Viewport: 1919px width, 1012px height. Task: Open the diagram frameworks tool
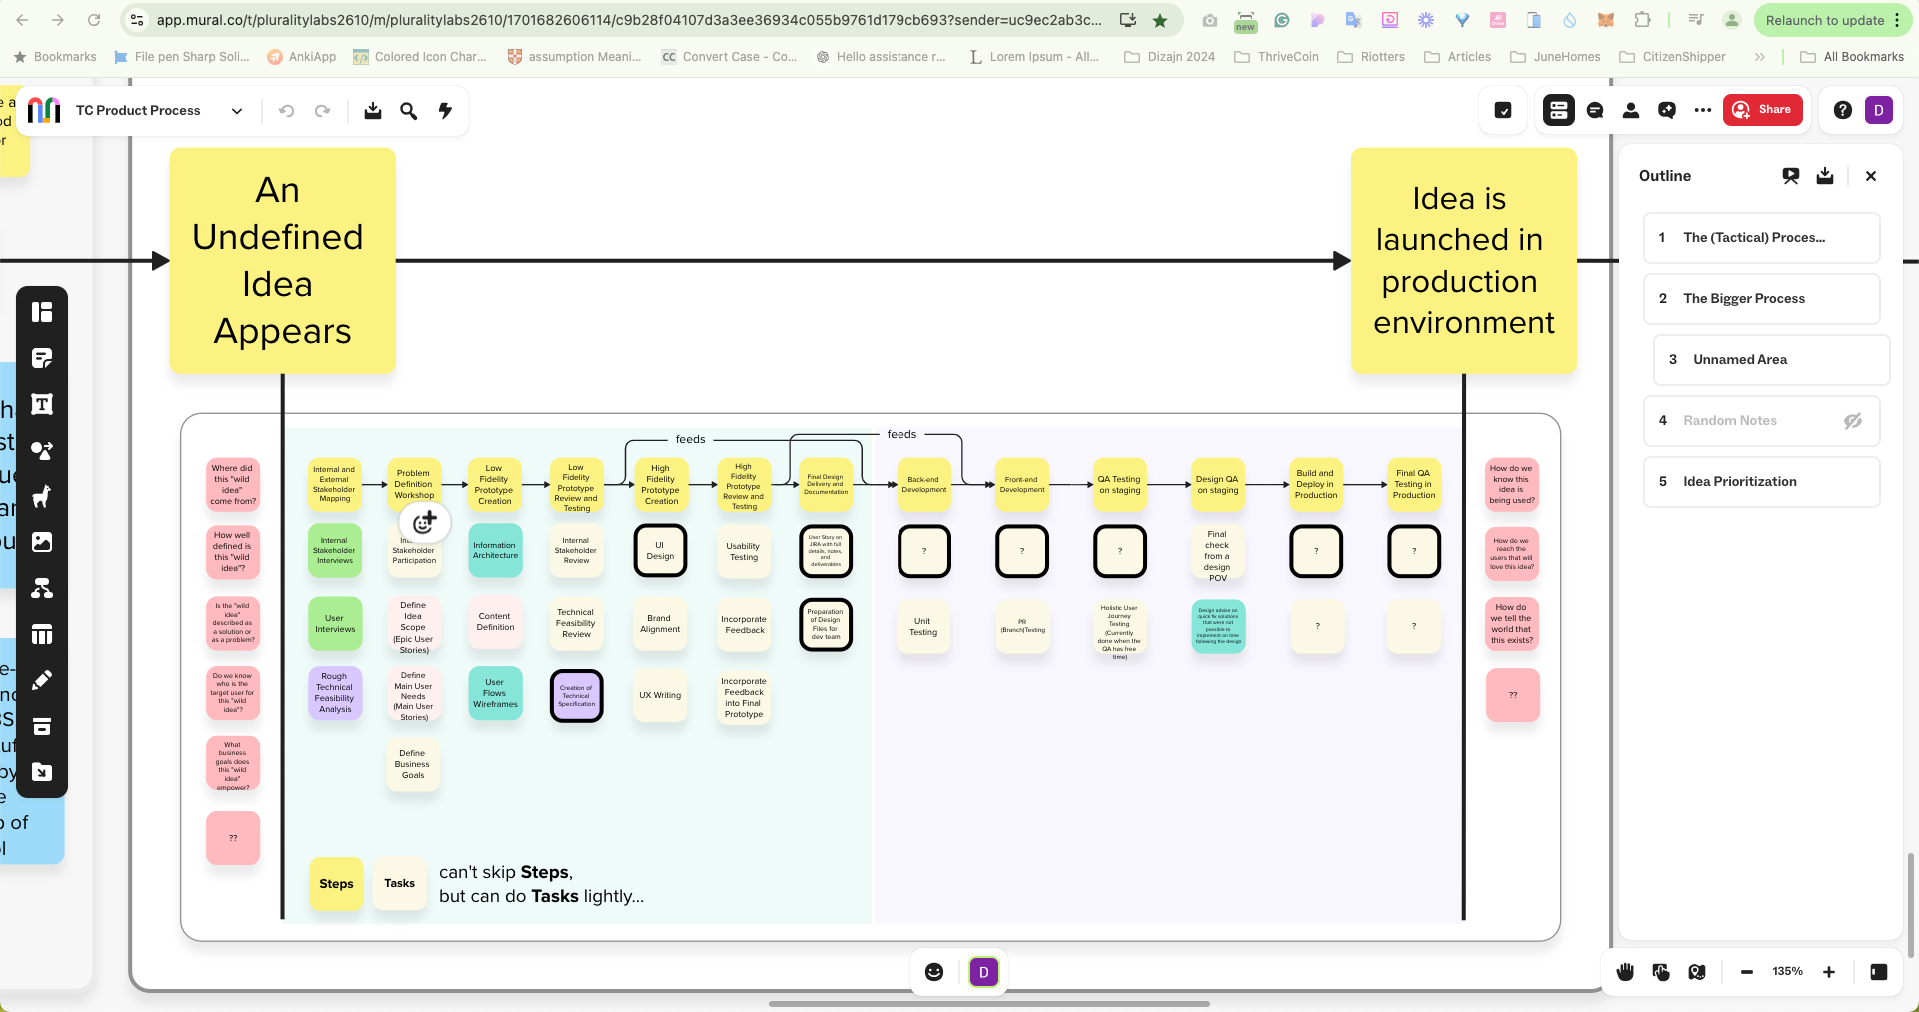(x=42, y=588)
